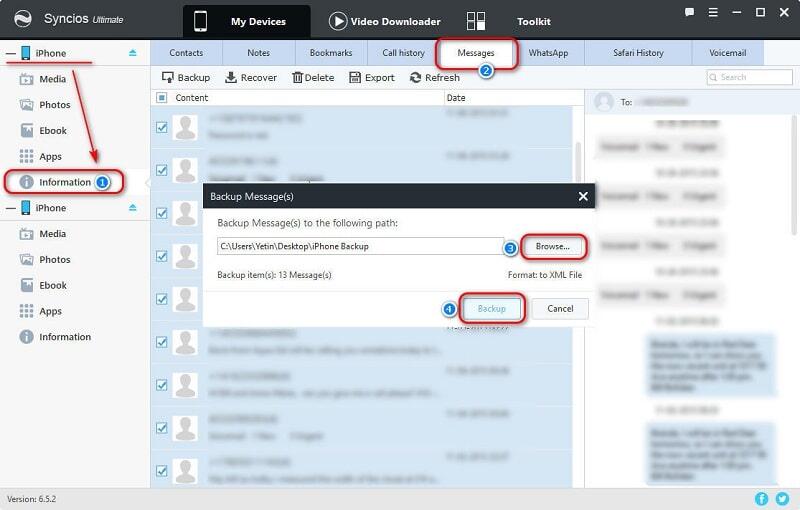Viewport: 800px width, 510px height.
Task: Open the Facebook icon in status bar
Action: coord(763,497)
